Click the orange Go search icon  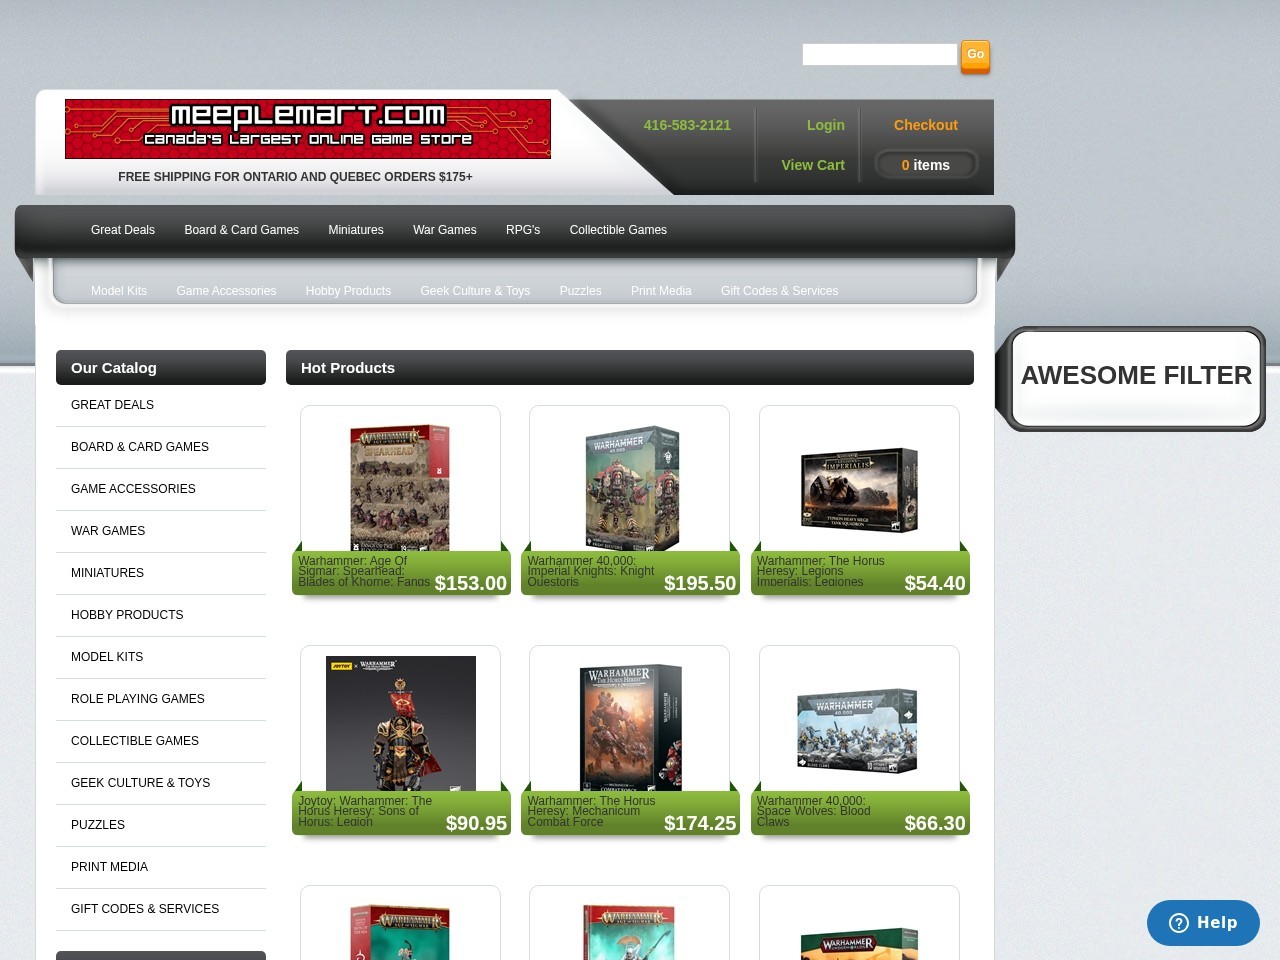tap(974, 54)
